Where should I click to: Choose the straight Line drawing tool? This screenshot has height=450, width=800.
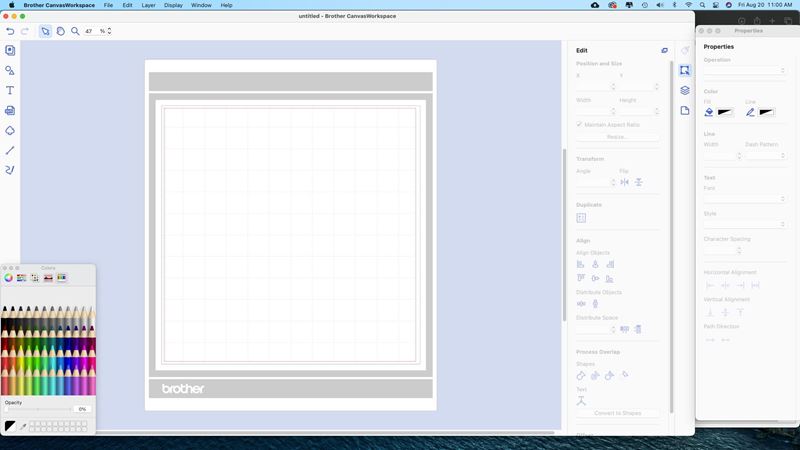click(x=10, y=150)
